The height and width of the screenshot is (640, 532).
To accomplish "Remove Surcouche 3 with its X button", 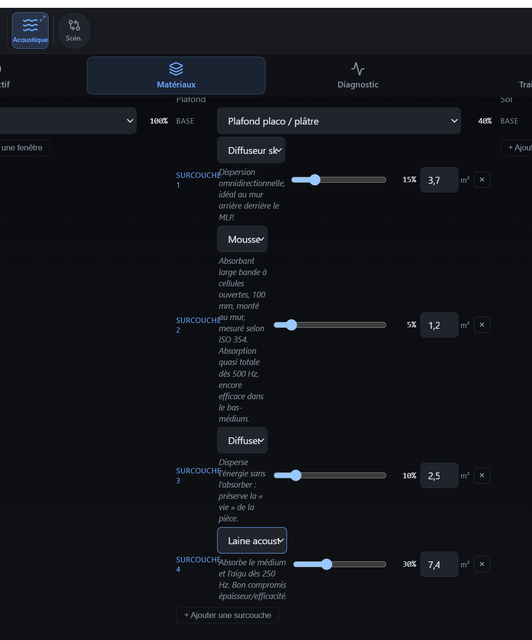I will point(482,475).
